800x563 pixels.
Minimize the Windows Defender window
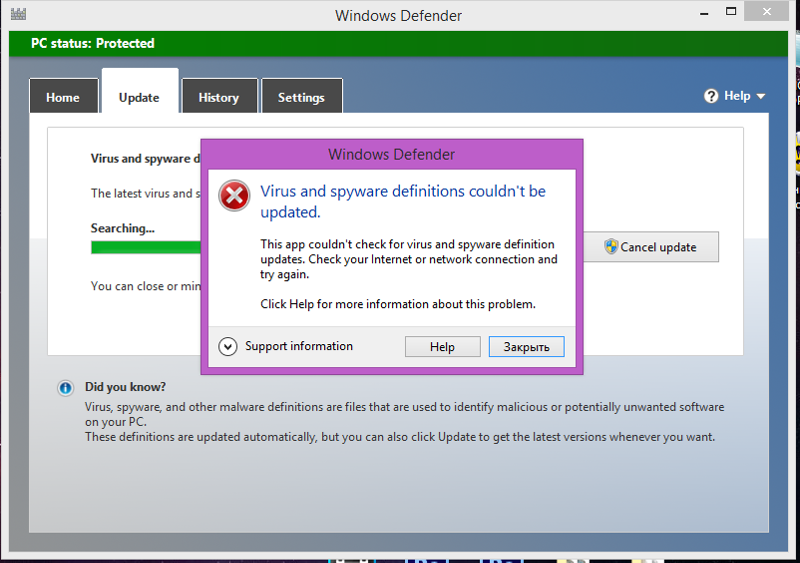click(x=705, y=12)
